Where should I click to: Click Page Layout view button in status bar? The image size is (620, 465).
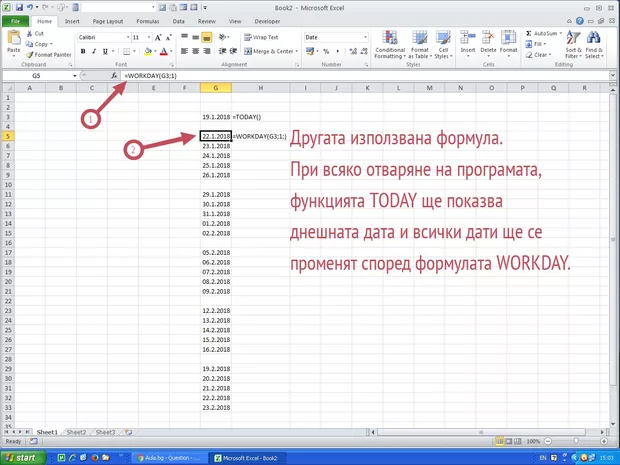coord(509,441)
